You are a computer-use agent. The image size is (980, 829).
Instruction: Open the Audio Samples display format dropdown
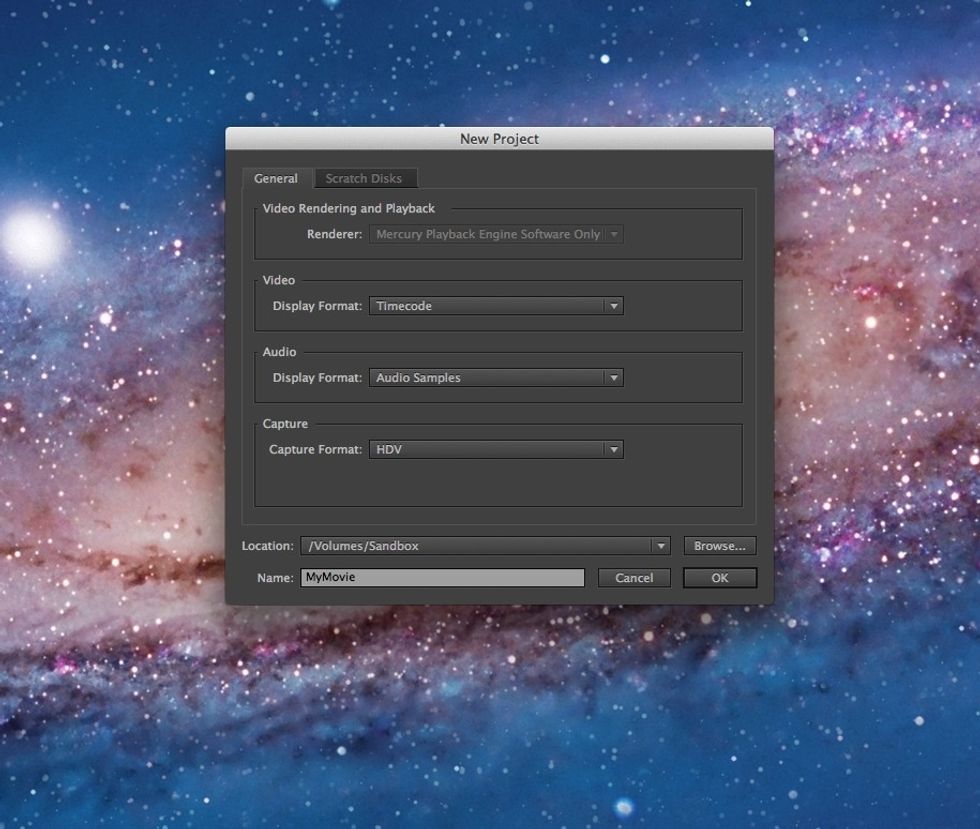[496, 378]
